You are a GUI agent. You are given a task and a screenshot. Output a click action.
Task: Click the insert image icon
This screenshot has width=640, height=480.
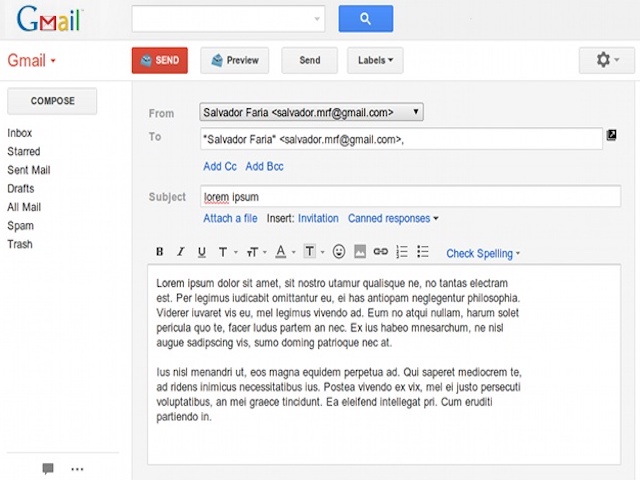[x=360, y=252]
